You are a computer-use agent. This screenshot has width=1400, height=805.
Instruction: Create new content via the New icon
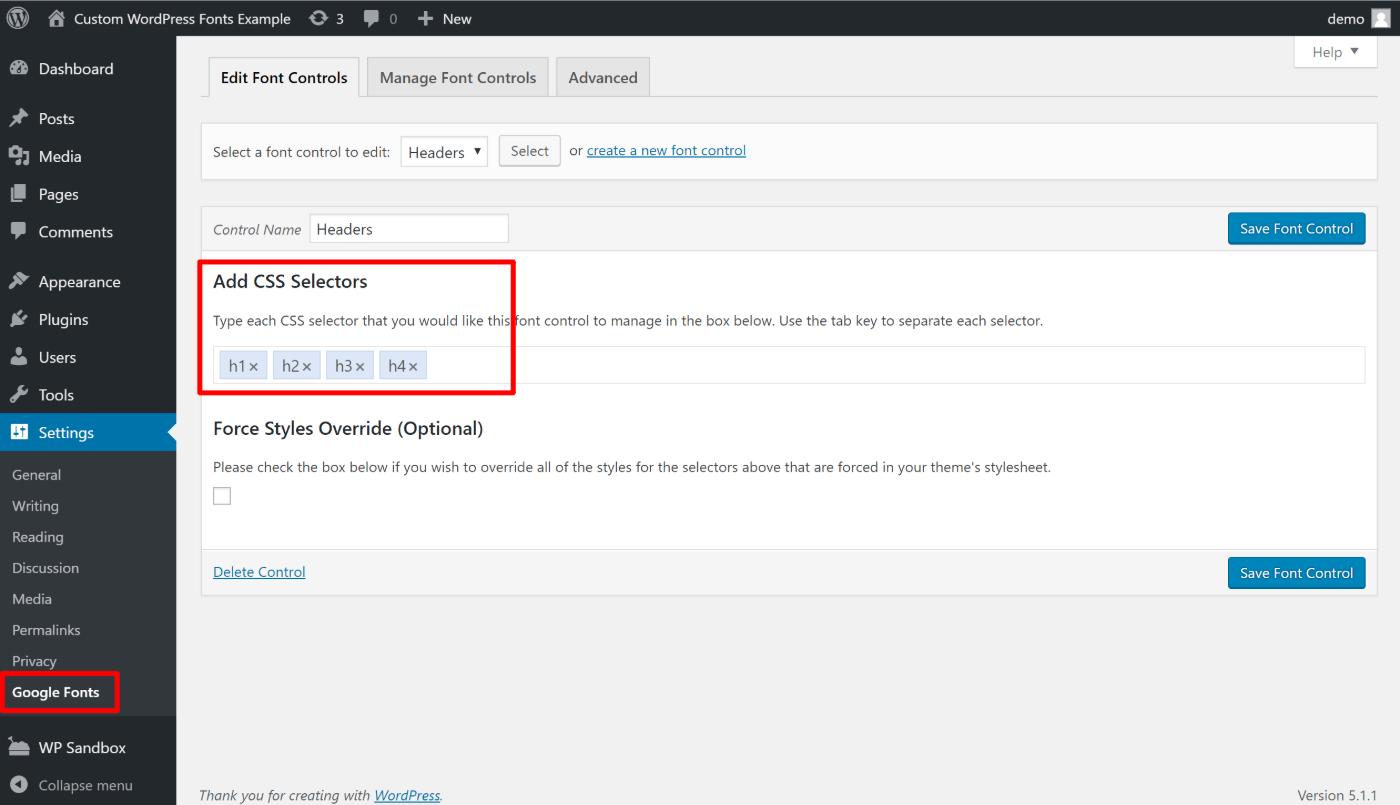444,18
